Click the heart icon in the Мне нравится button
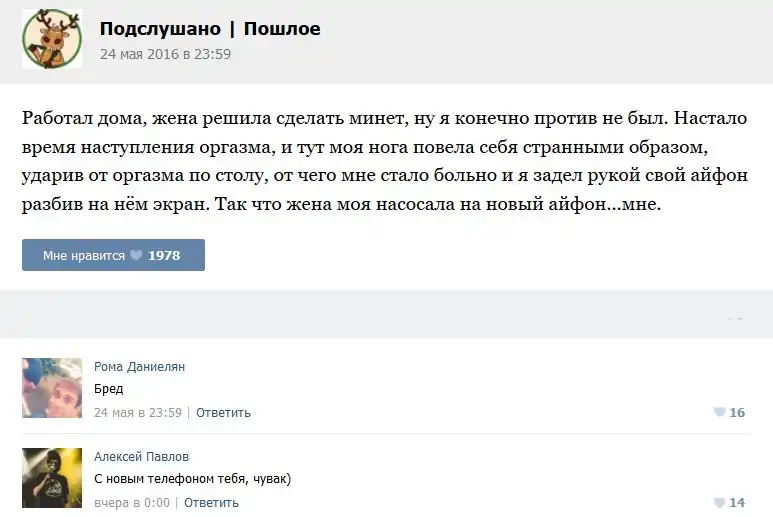 136,256
